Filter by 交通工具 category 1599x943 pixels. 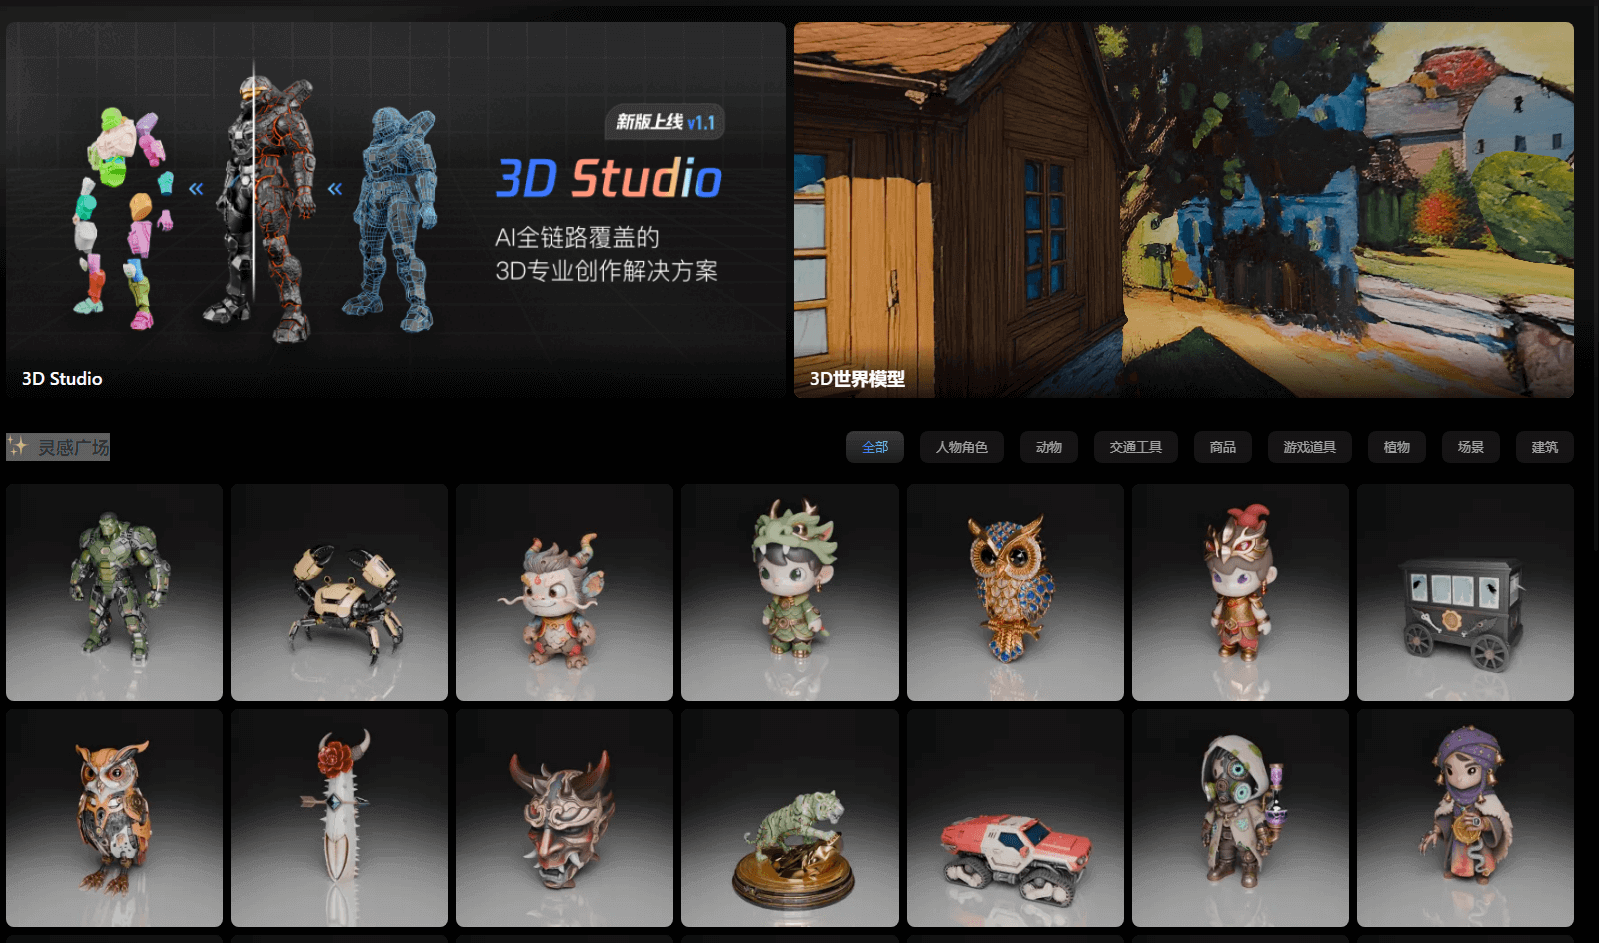pos(1136,447)
